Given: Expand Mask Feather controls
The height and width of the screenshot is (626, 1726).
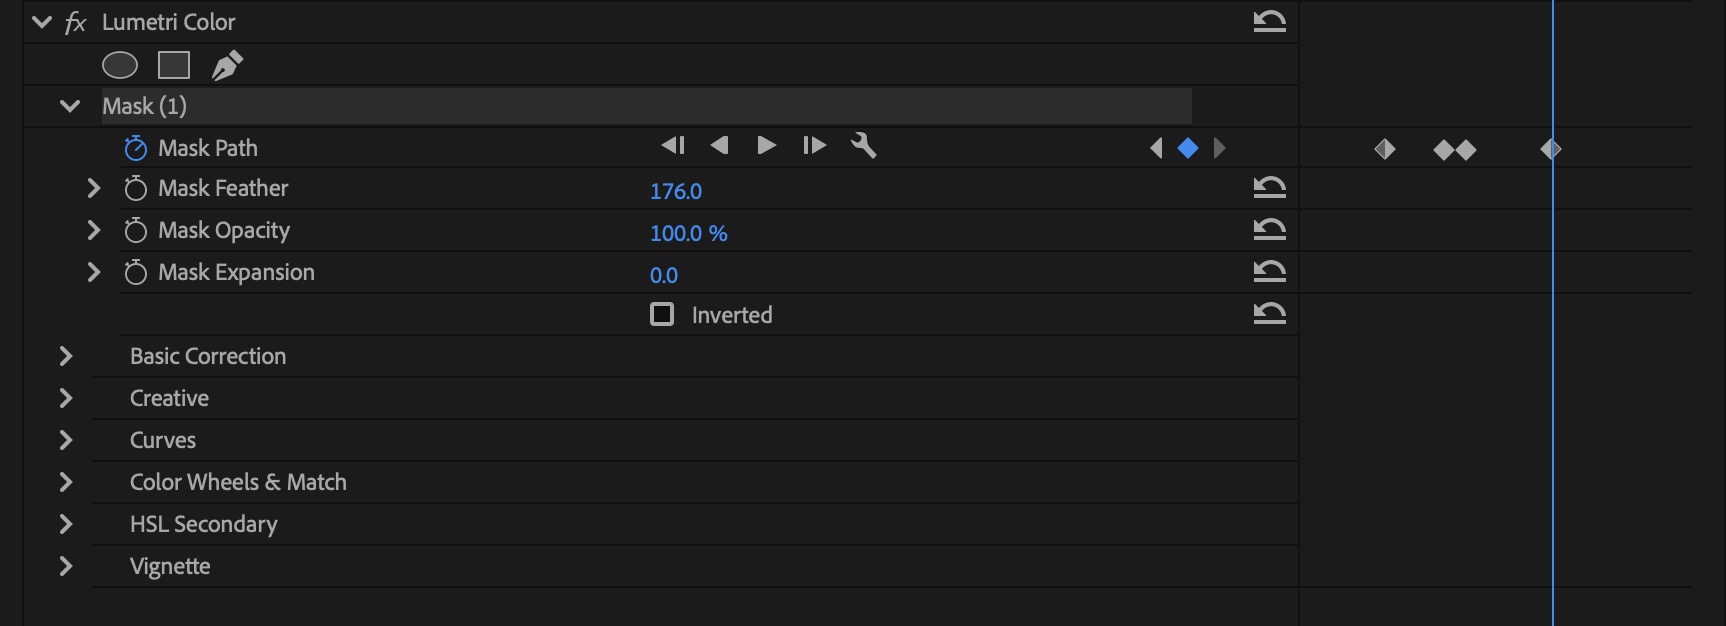Looking at the screenshot, I should pos(93,188).
